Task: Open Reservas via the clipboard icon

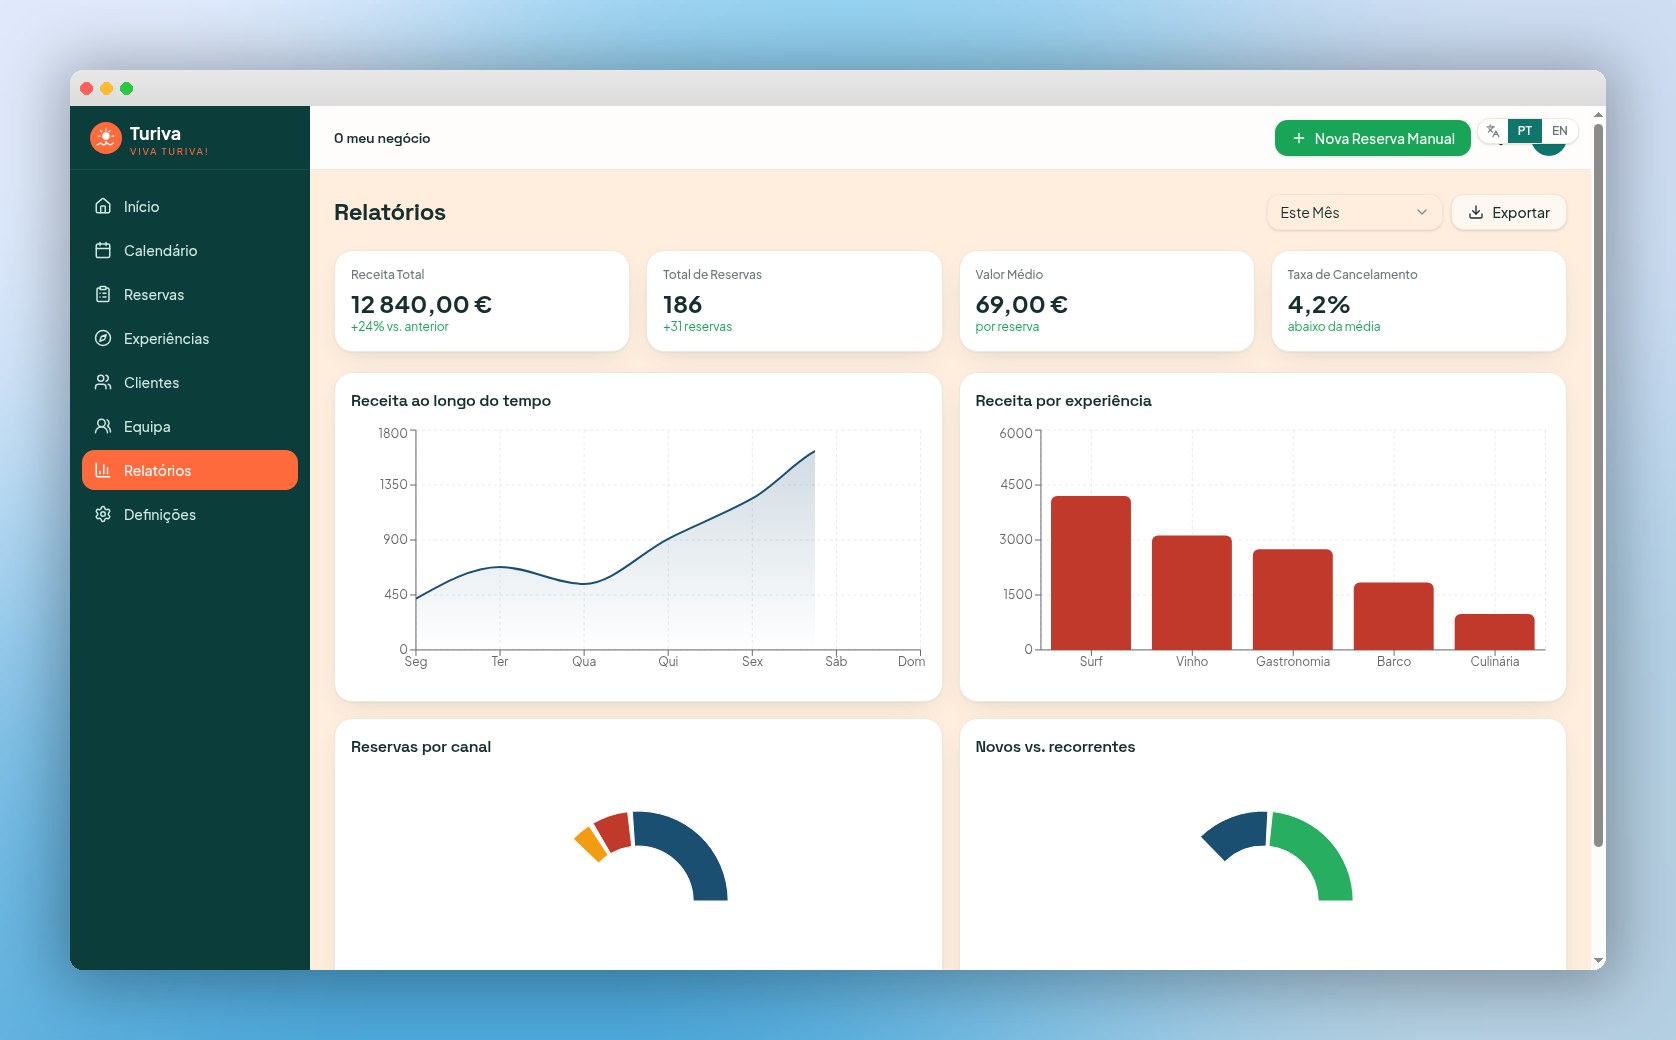Action: (103, 294)
